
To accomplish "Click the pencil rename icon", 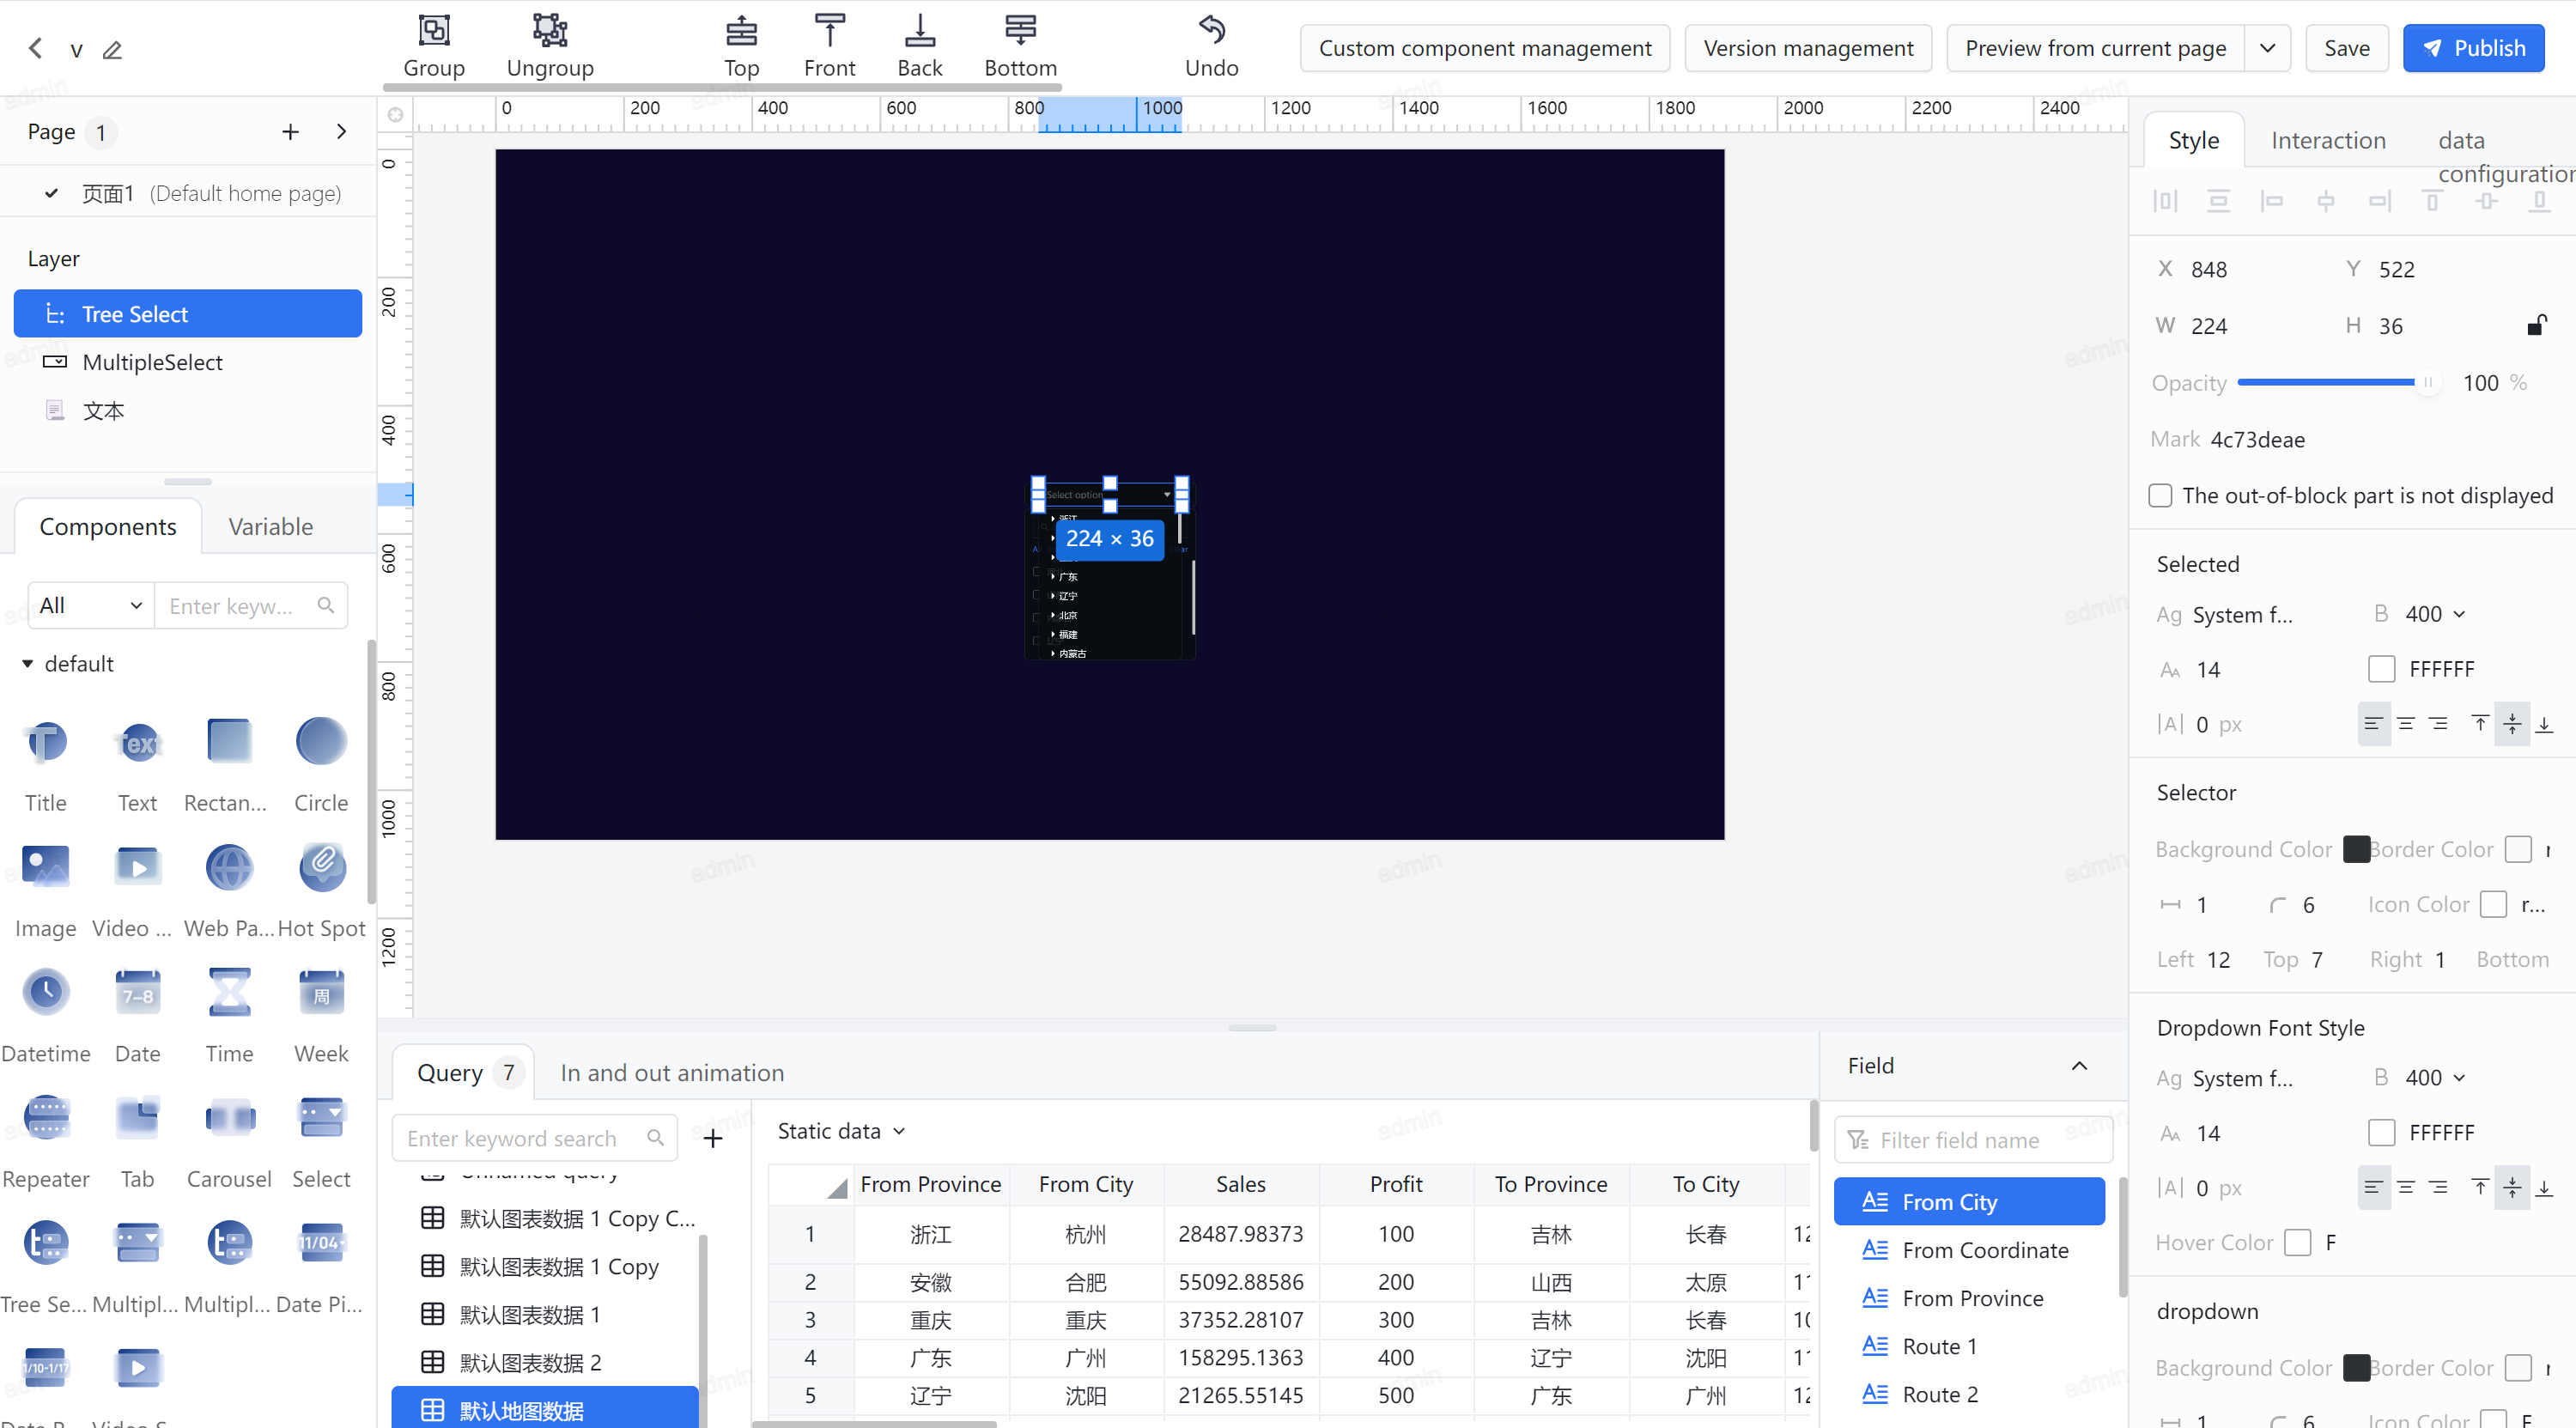I will click(112, 49).
